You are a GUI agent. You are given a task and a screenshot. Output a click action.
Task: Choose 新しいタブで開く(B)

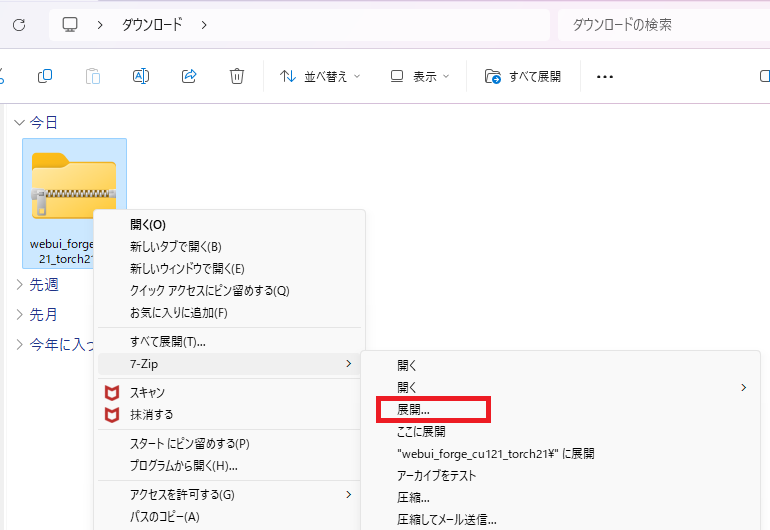tap(229, 247)
